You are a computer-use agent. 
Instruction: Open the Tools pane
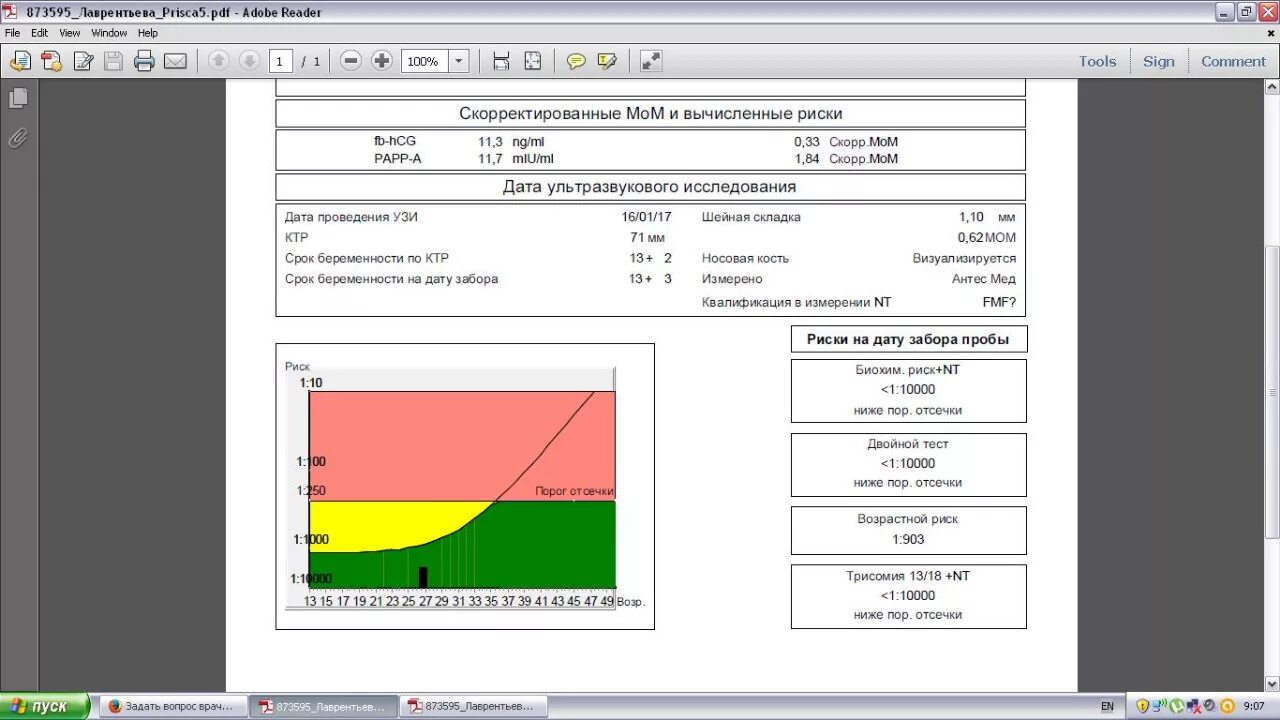click(x=1097, y=61)
